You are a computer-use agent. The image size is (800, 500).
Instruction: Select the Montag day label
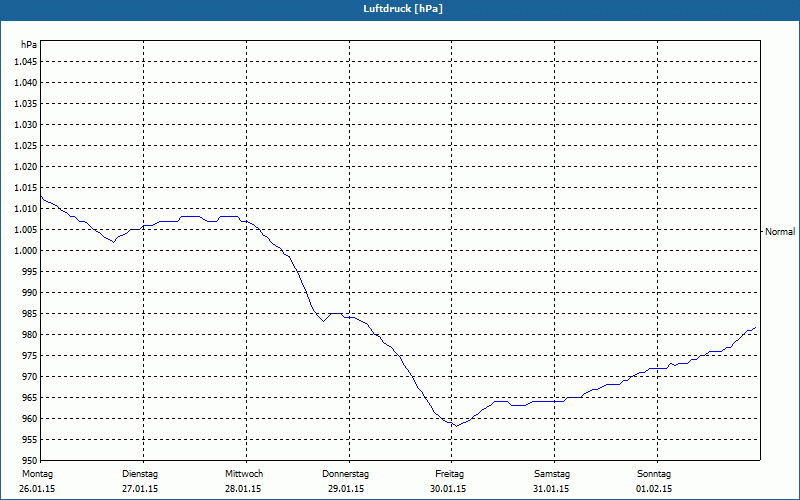point(37,474)
